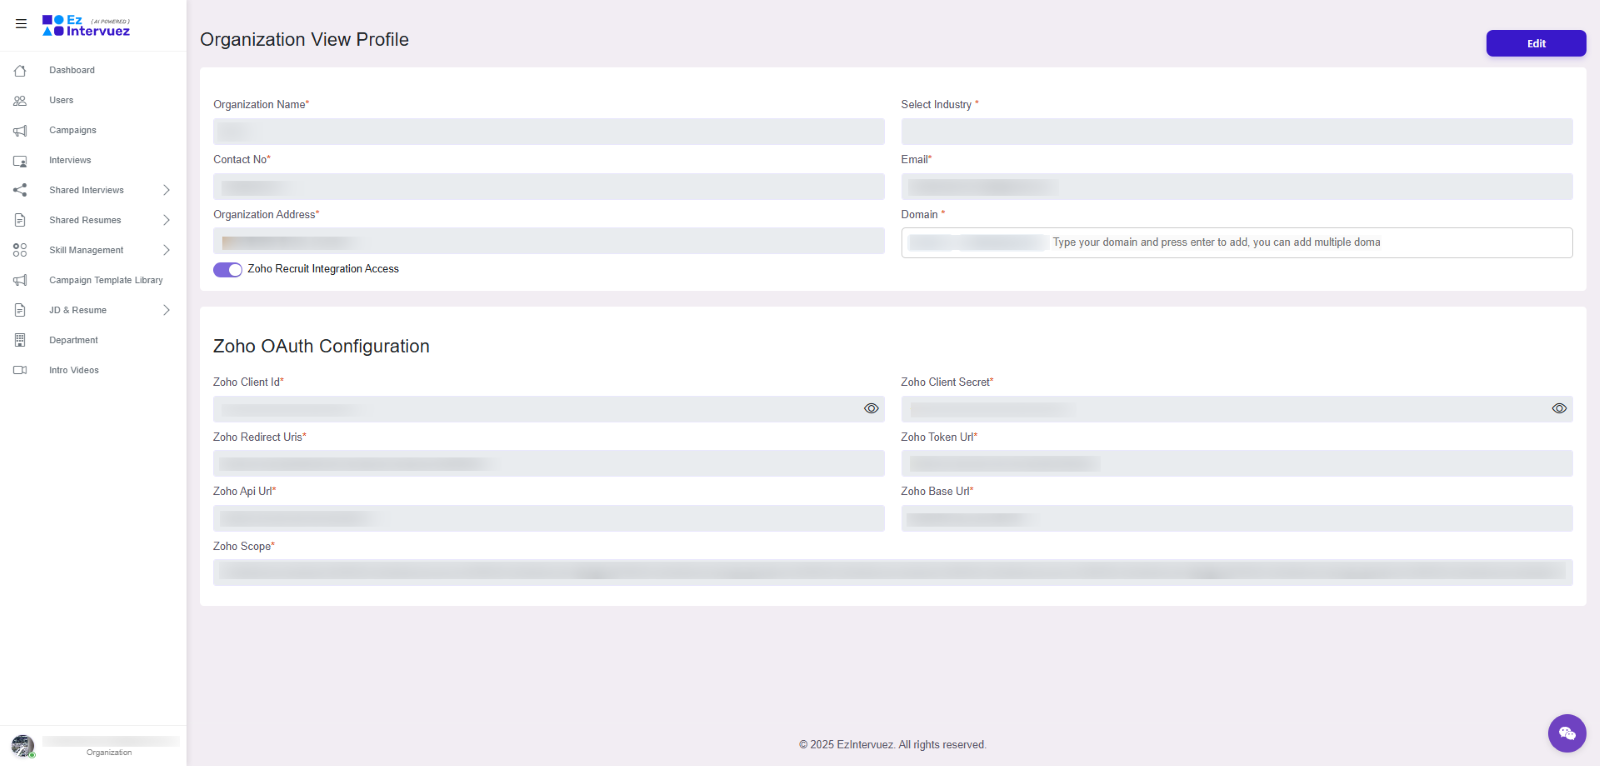
Task: Open the chat support bubble icon
Action: click(1567, 733)
